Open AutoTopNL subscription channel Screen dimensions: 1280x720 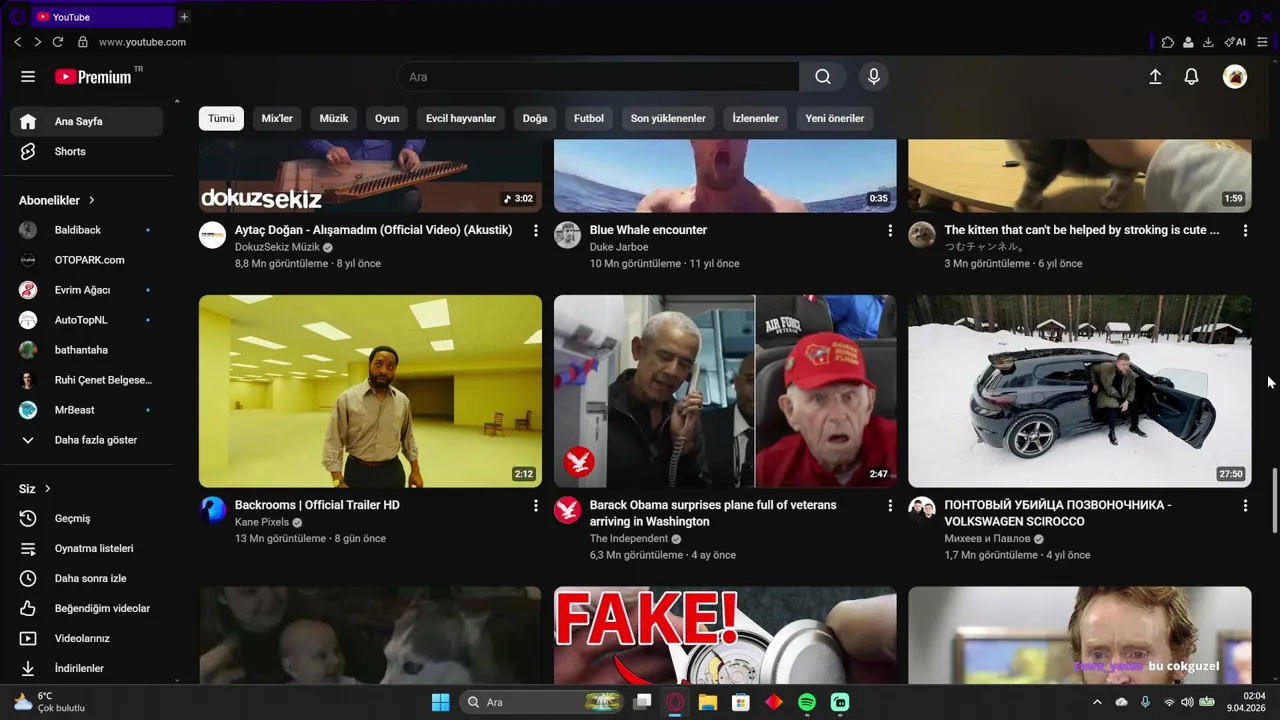[86, 320]
